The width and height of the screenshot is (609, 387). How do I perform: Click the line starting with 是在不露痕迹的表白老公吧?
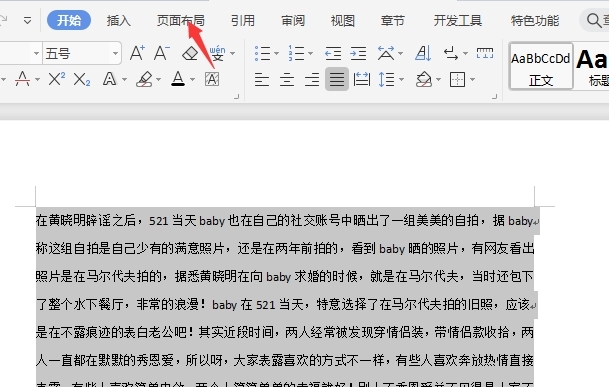click(x=285, y=332)
